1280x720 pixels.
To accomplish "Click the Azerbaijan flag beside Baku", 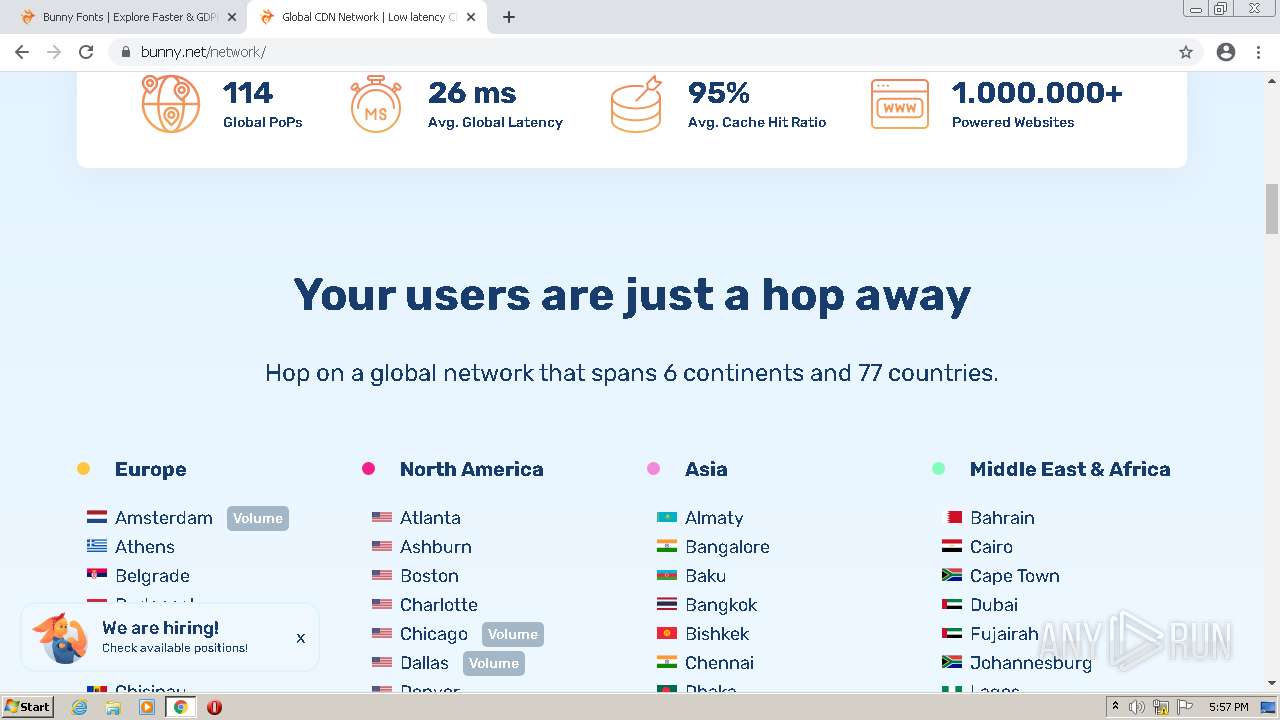I will 667,576.
